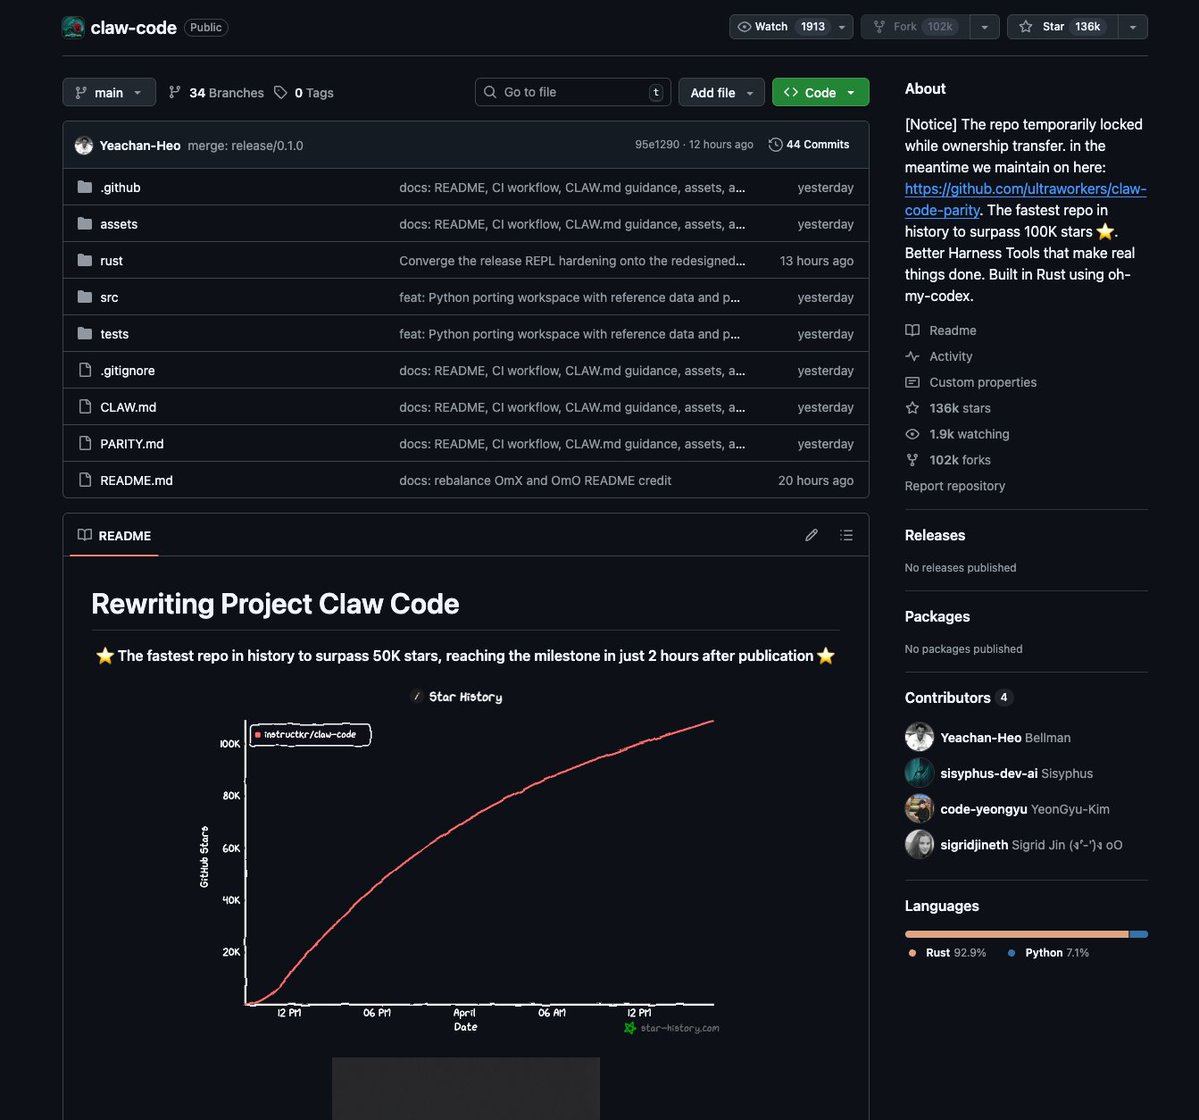Open the rust folder icon
Image resolution: width=1199 pixels, height=1120 pixels.
point(85,261)
